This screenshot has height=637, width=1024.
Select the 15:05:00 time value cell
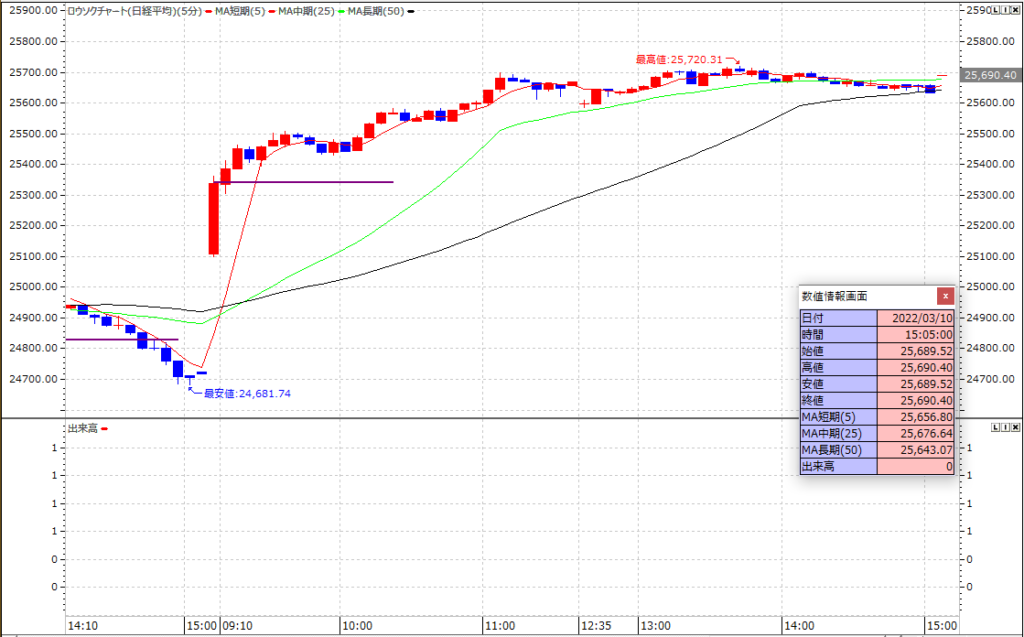tap(916, 335)
